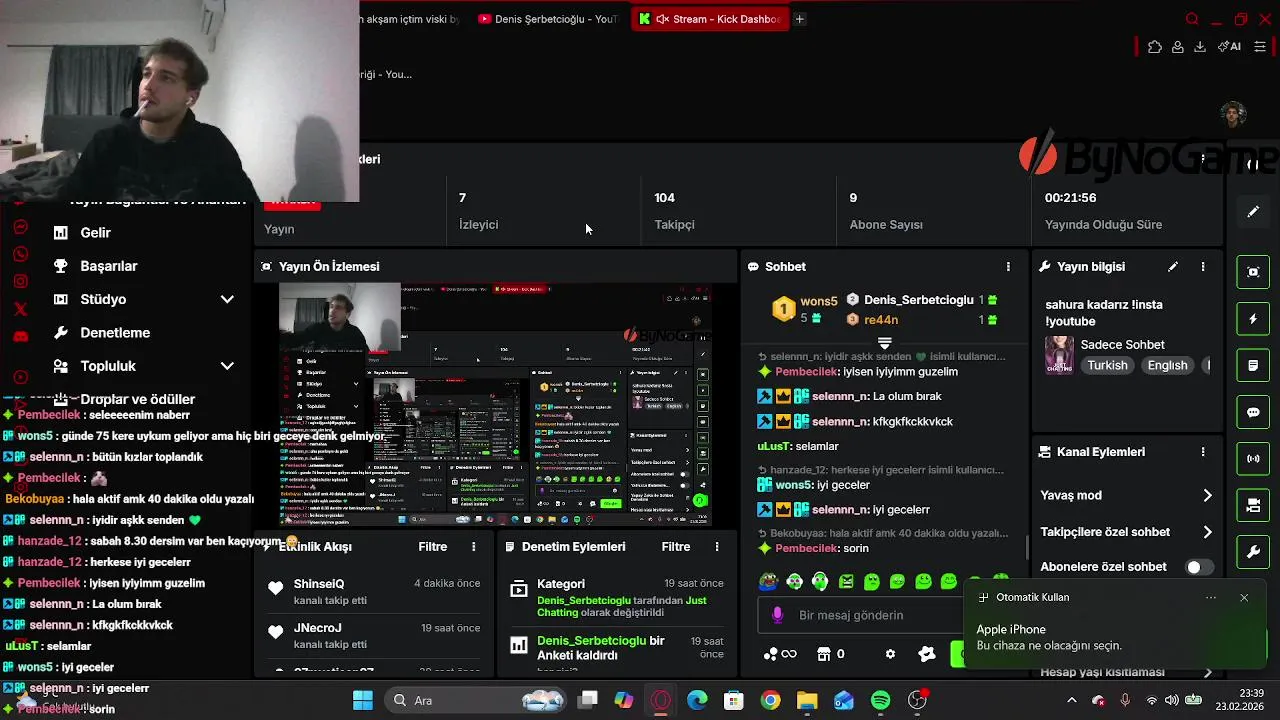The height and width of the screenshot is (720, 1280).
Task: Expand the Topluluk menu chevron
Action: pos(227,366)
